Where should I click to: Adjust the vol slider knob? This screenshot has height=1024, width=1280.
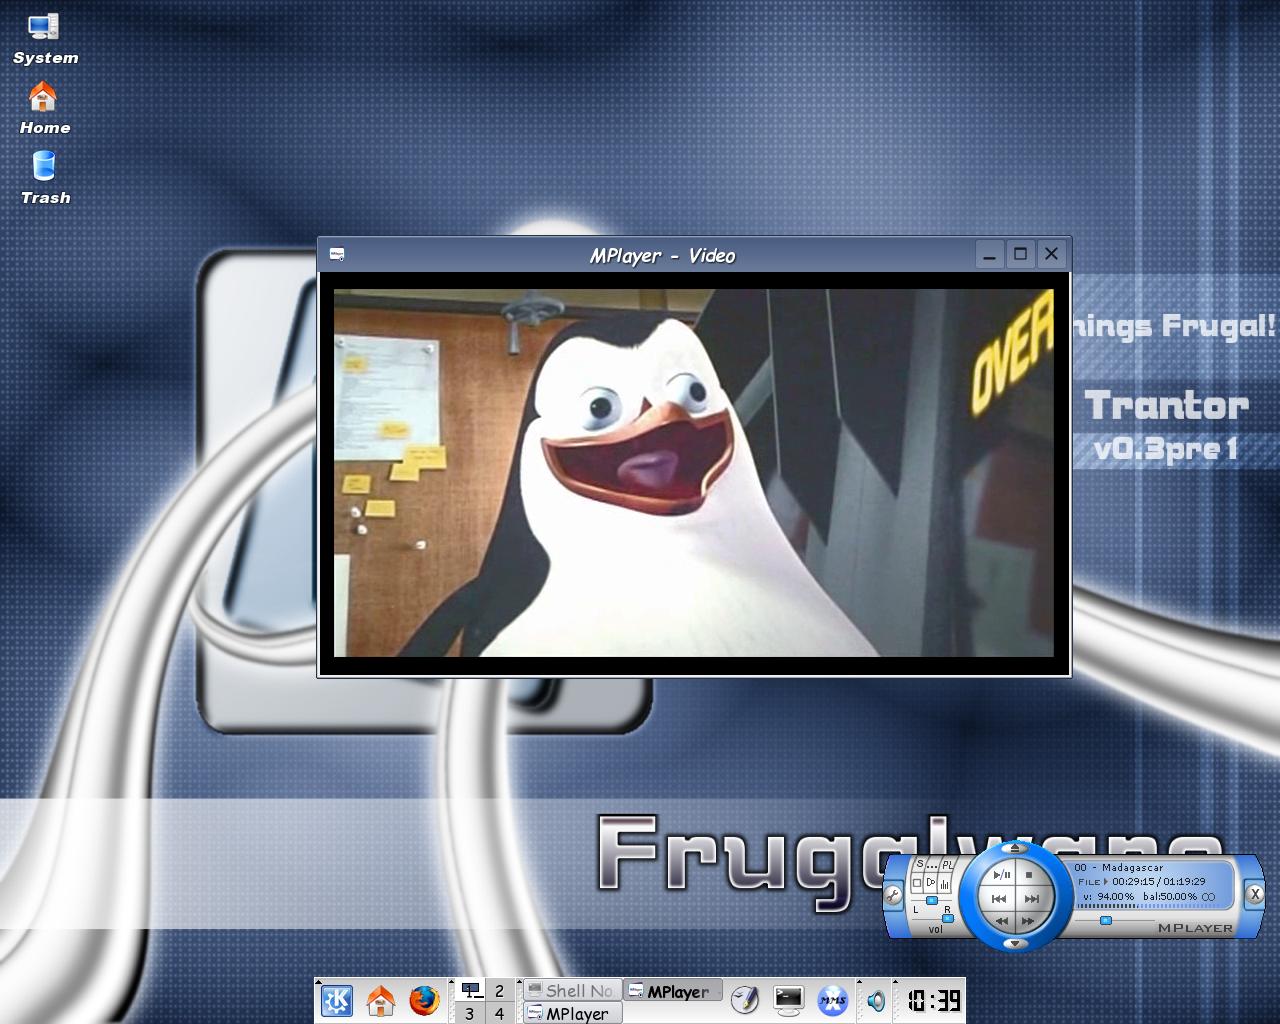[x=948, y=919]
